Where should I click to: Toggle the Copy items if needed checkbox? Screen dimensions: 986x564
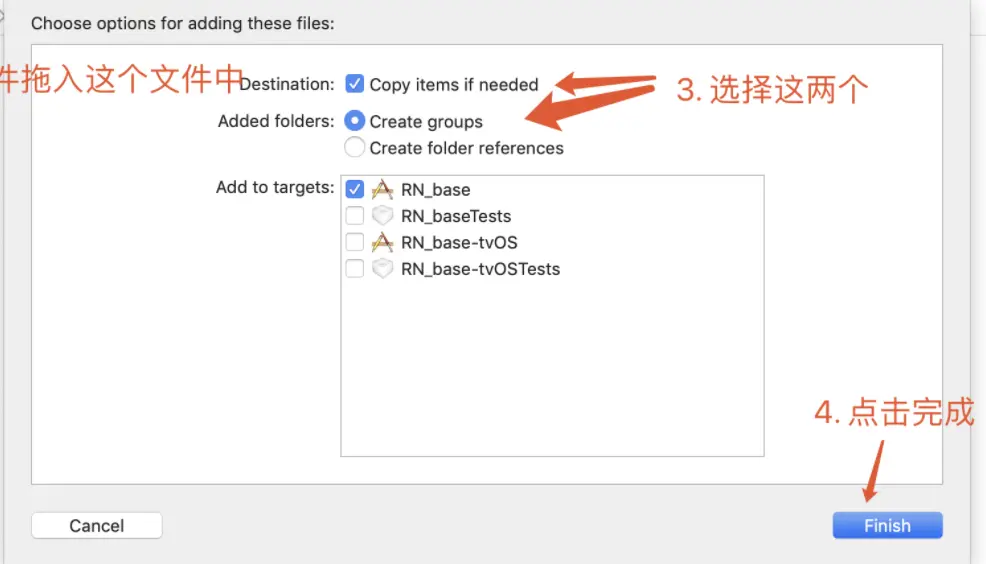point(354,84)
